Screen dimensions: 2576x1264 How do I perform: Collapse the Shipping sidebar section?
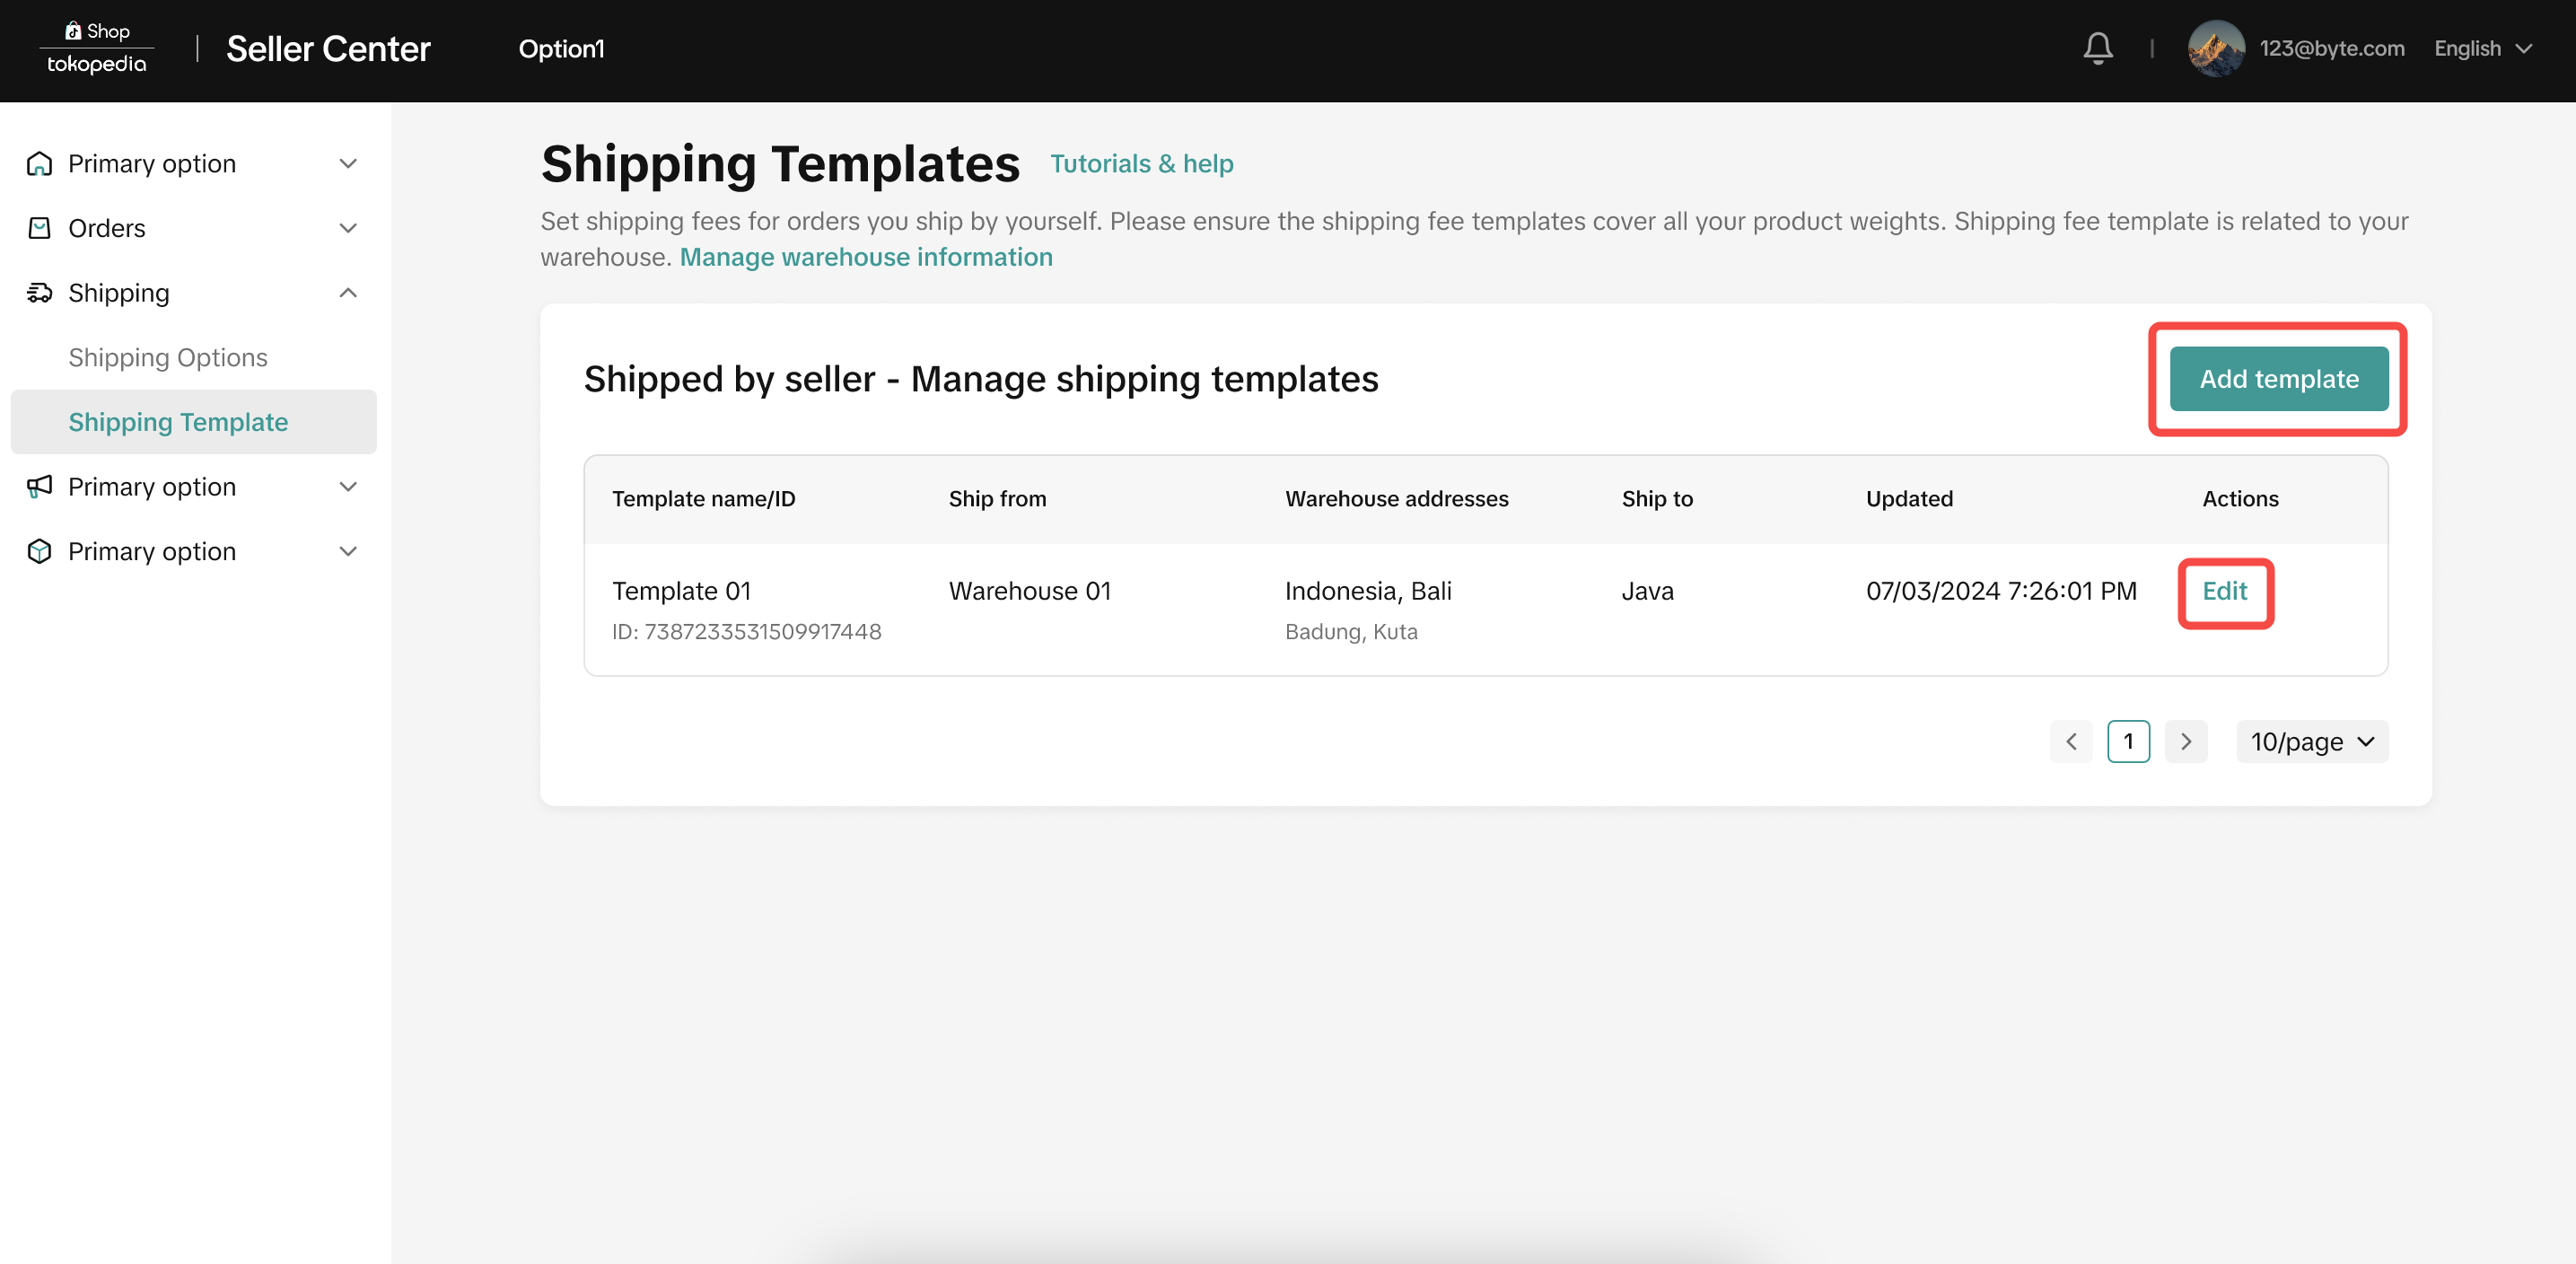348,293
